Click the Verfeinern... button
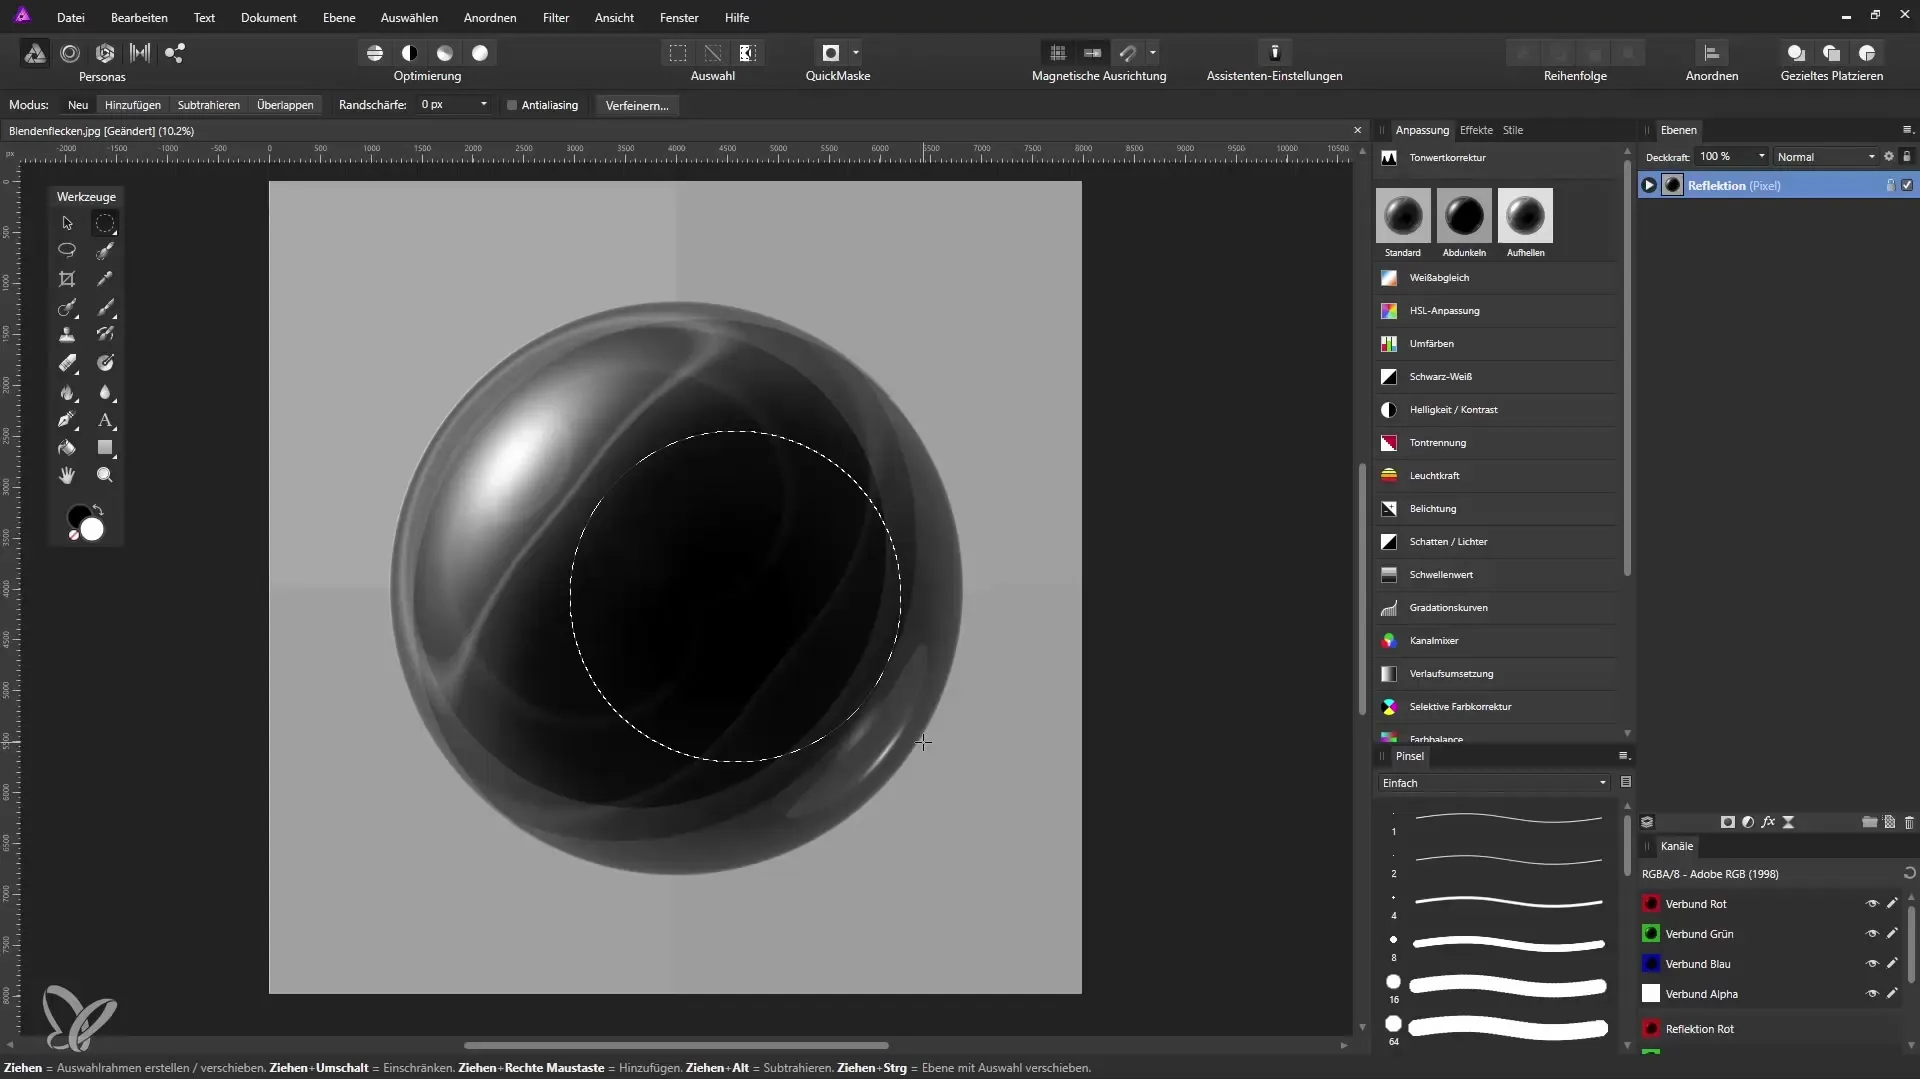The image size is (1920, 1080). click(x=637, y=105)
